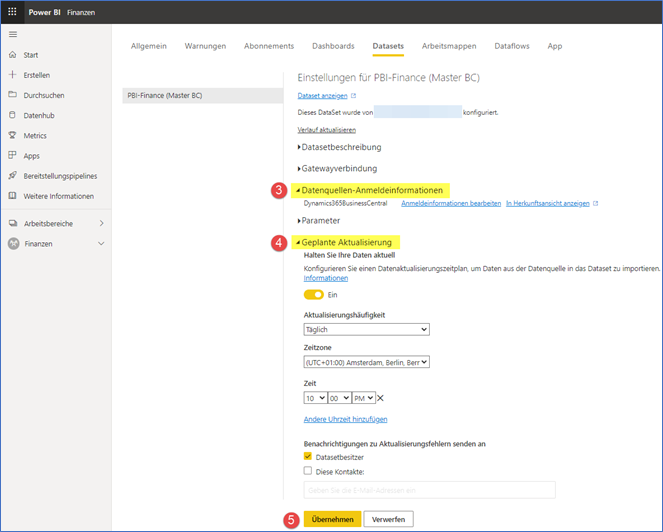
Task: Check the Diese Kontakte checkbox
Action: [x=308, y=470]
